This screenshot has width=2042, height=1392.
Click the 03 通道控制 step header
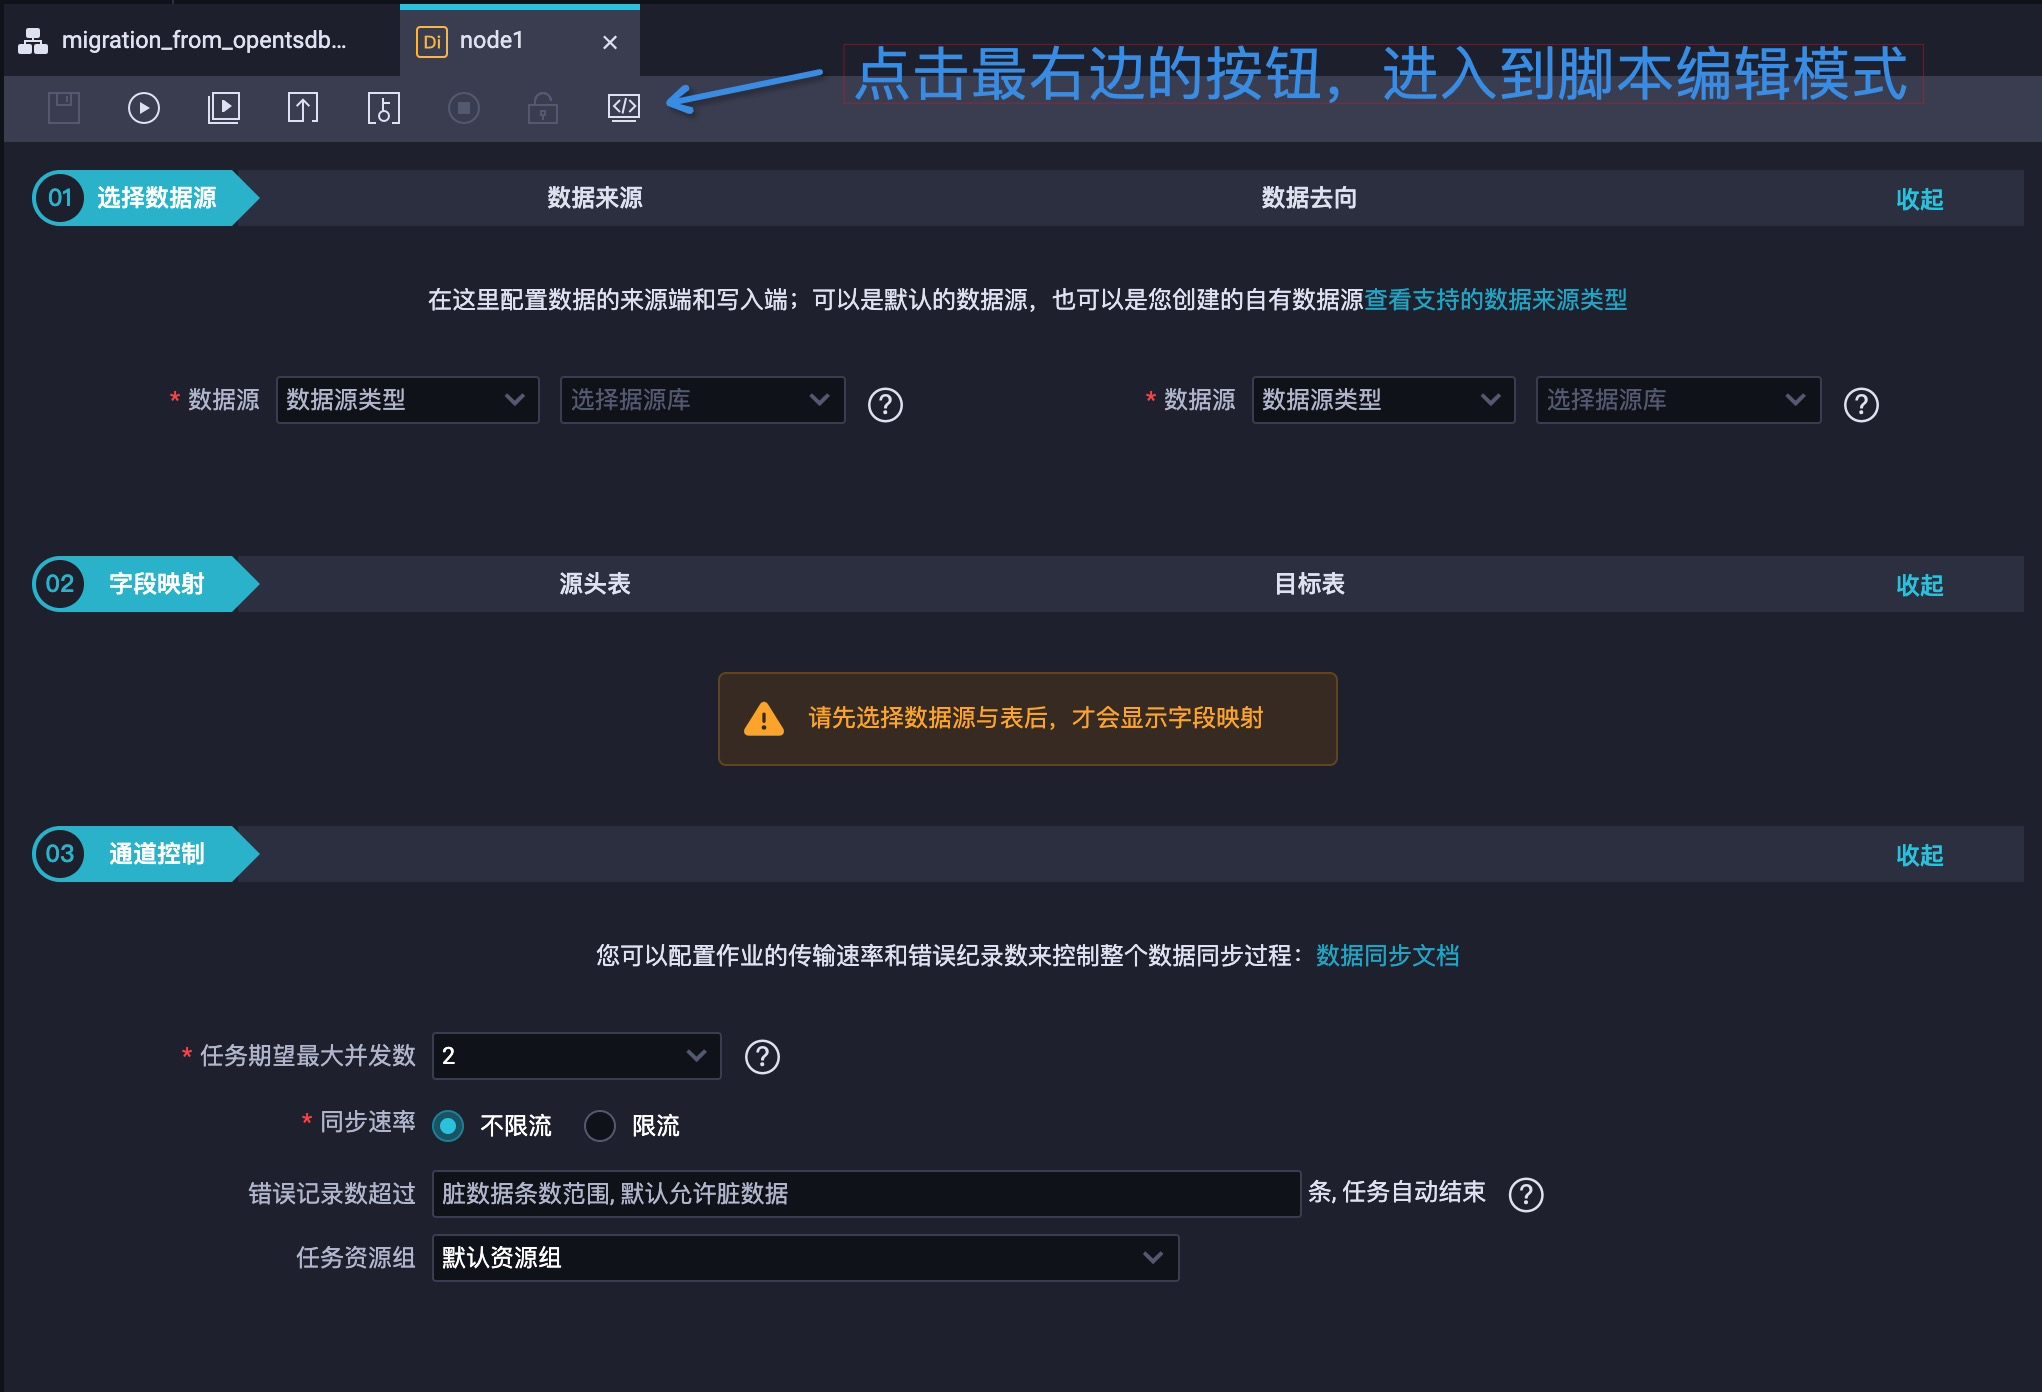[146, 854]
